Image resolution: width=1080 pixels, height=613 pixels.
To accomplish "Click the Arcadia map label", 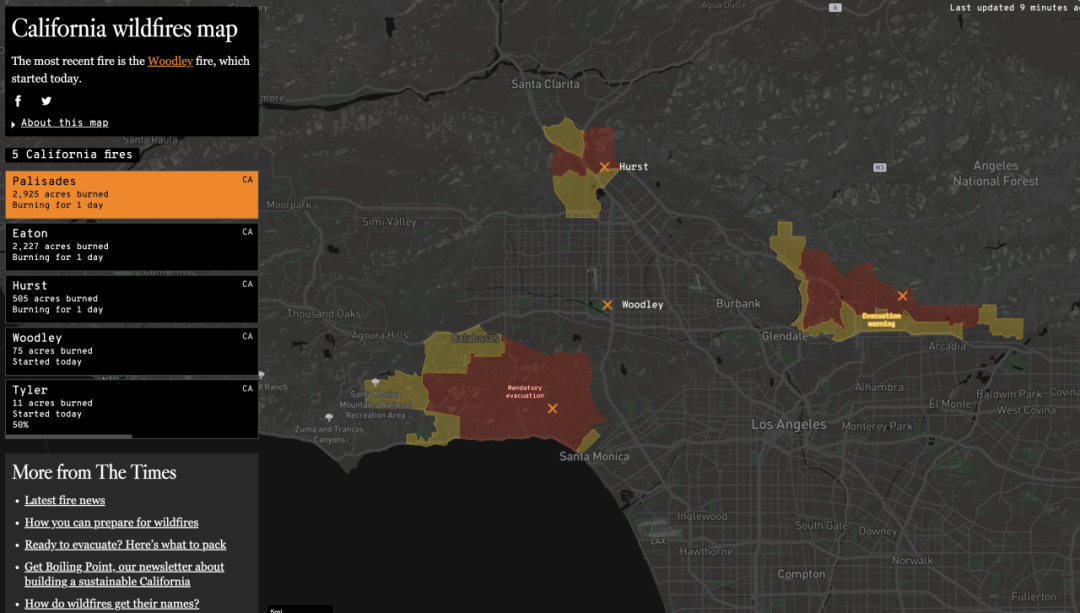I will point(947,346).
